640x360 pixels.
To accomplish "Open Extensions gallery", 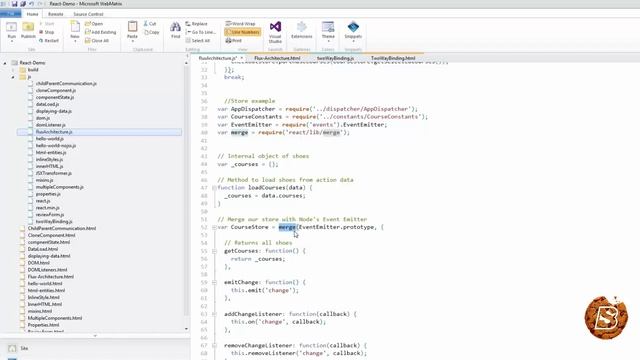I will coord(302,30).
